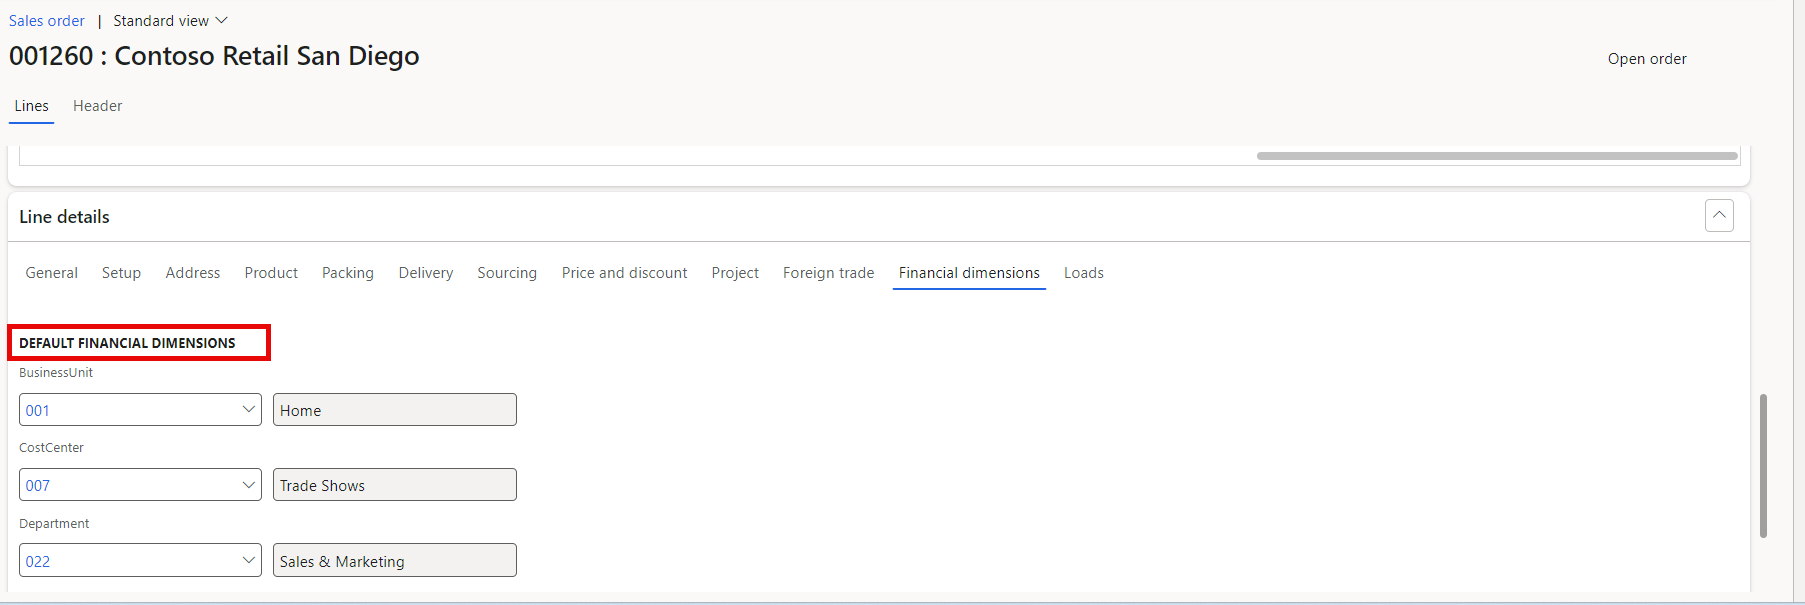Click the vertical page scrollbar

tap(1763, 465)
